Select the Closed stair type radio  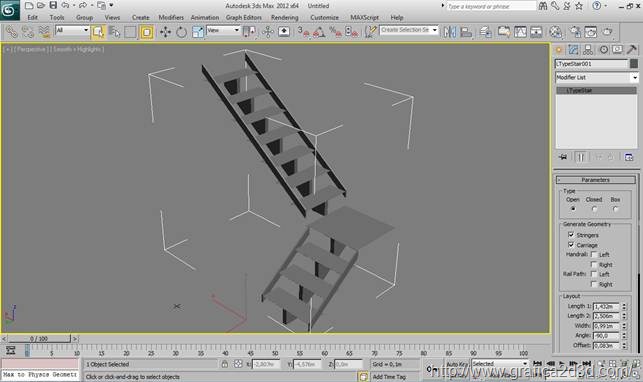(x=594, y=209)
